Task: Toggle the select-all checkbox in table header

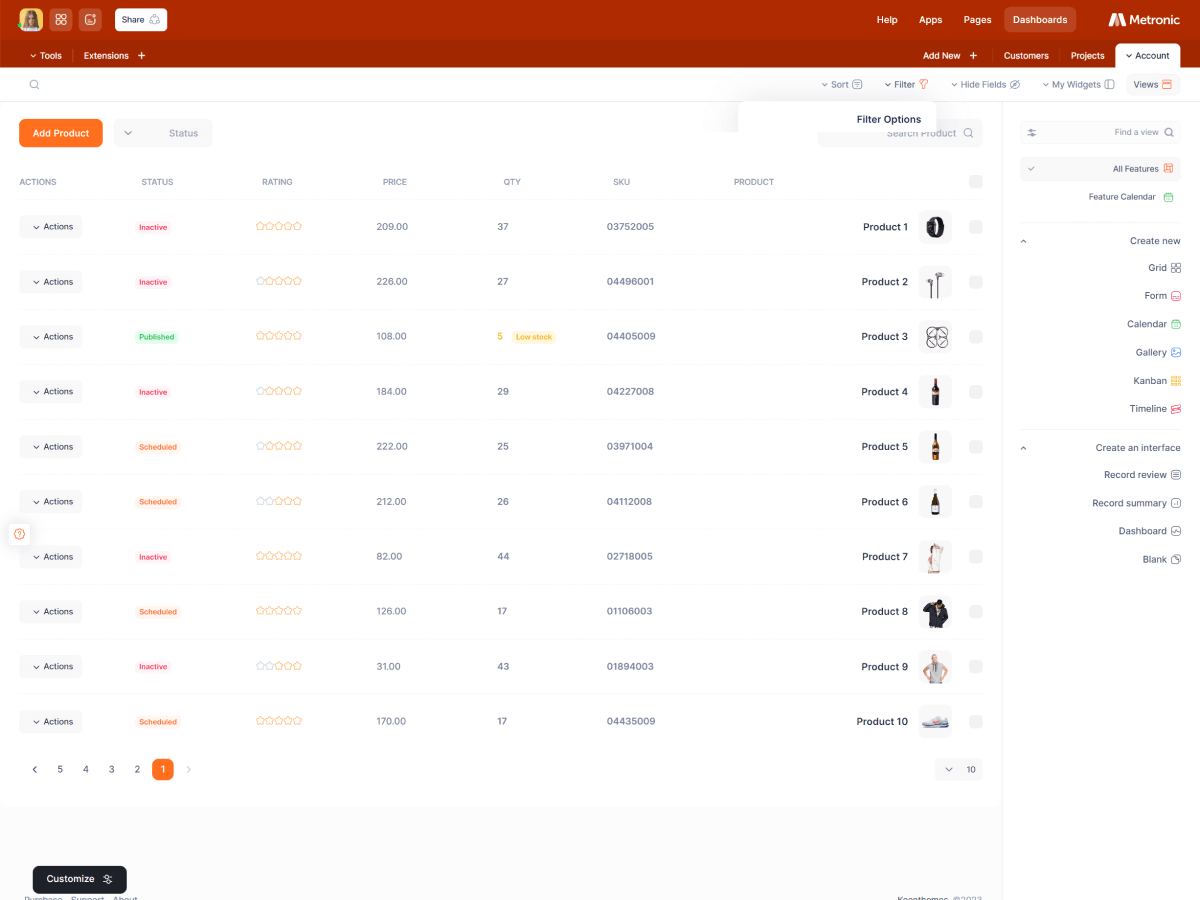Action: pos(975,182)
